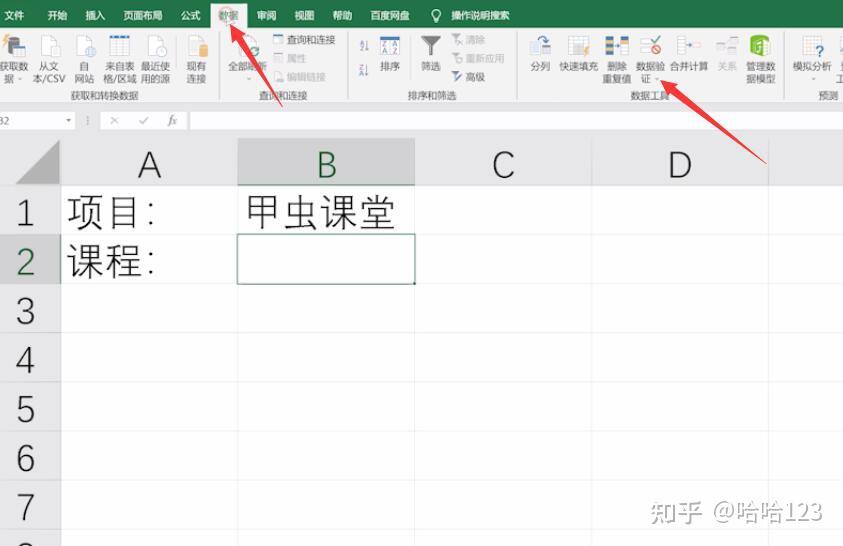Viewport: 843px width, 546px height.
Task: Select column C header
Action: 503,164
